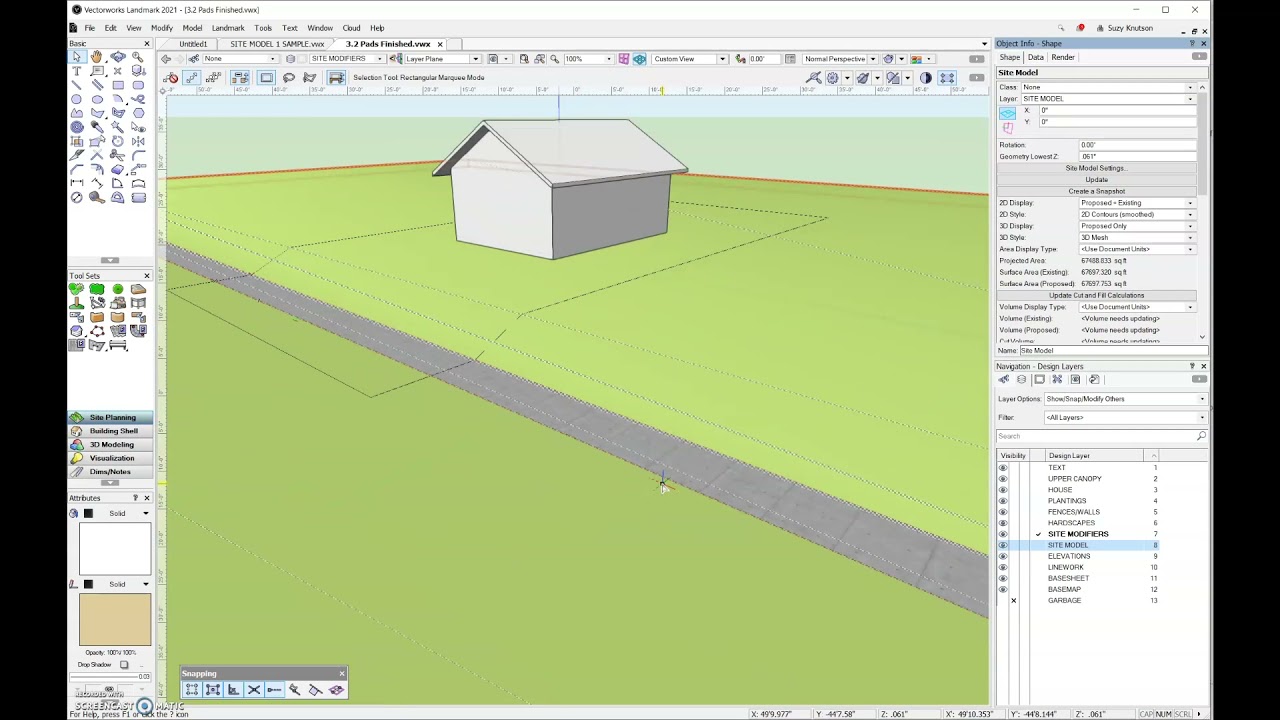Click the Snap to Grid icon
This screenshot has height=720, width=1280.
point(192,689)
